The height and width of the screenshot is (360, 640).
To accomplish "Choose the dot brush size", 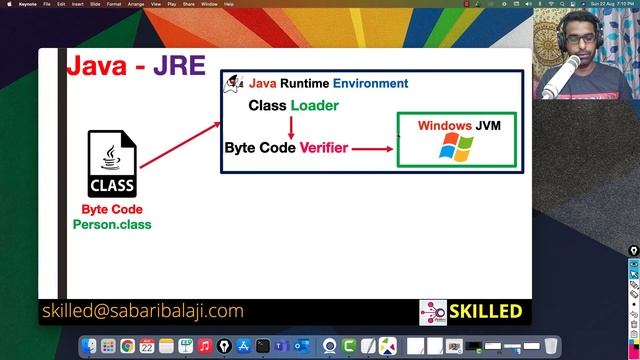I will coord(634,304).
